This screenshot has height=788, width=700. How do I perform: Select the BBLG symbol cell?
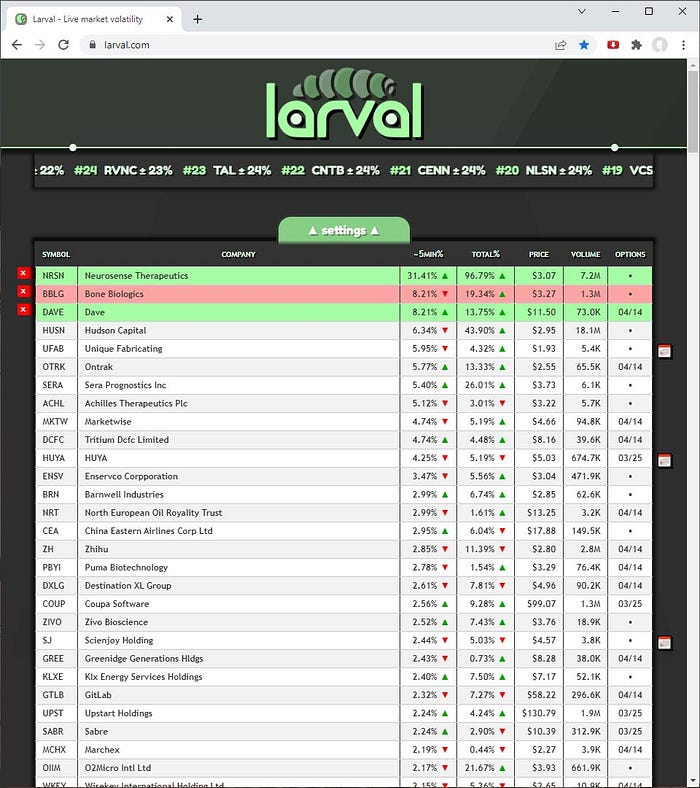(56, 293)
